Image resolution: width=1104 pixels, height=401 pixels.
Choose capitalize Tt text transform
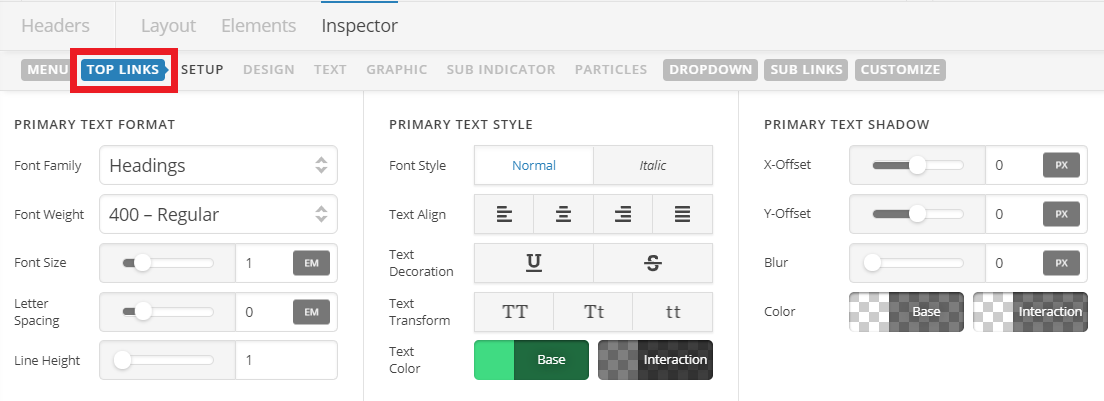594,312
